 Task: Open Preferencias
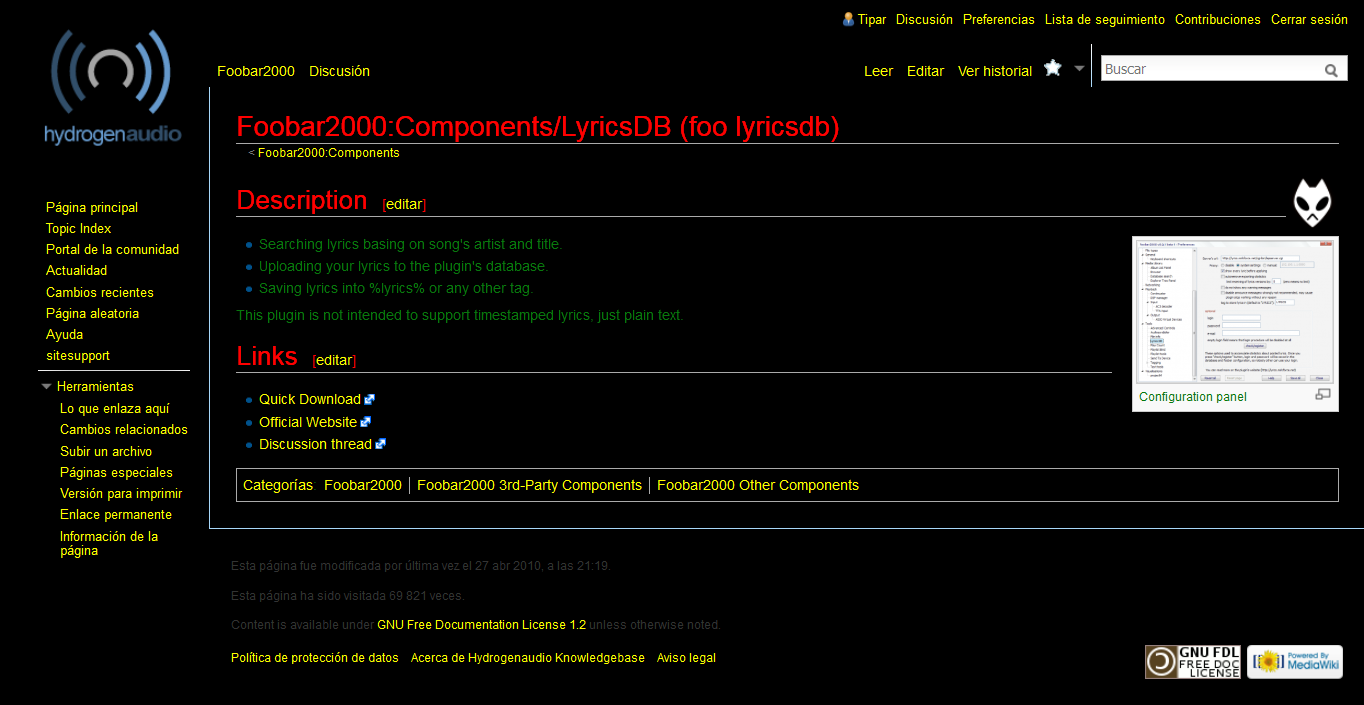pos(999,19)
